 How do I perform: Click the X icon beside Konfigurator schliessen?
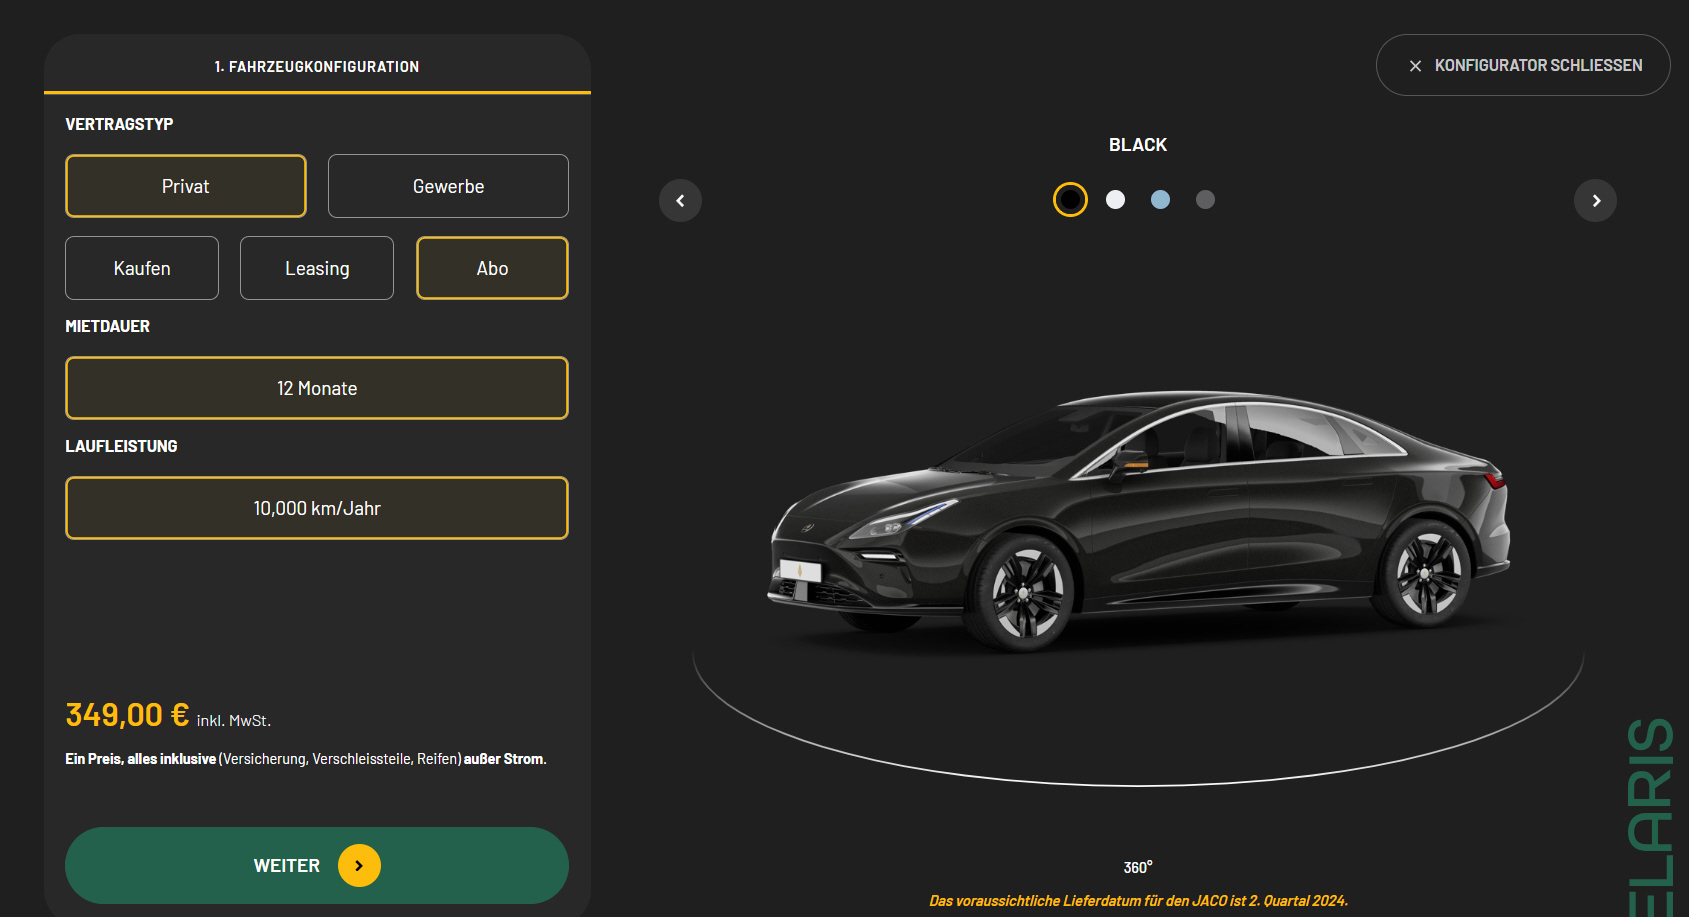point(1415,66)
